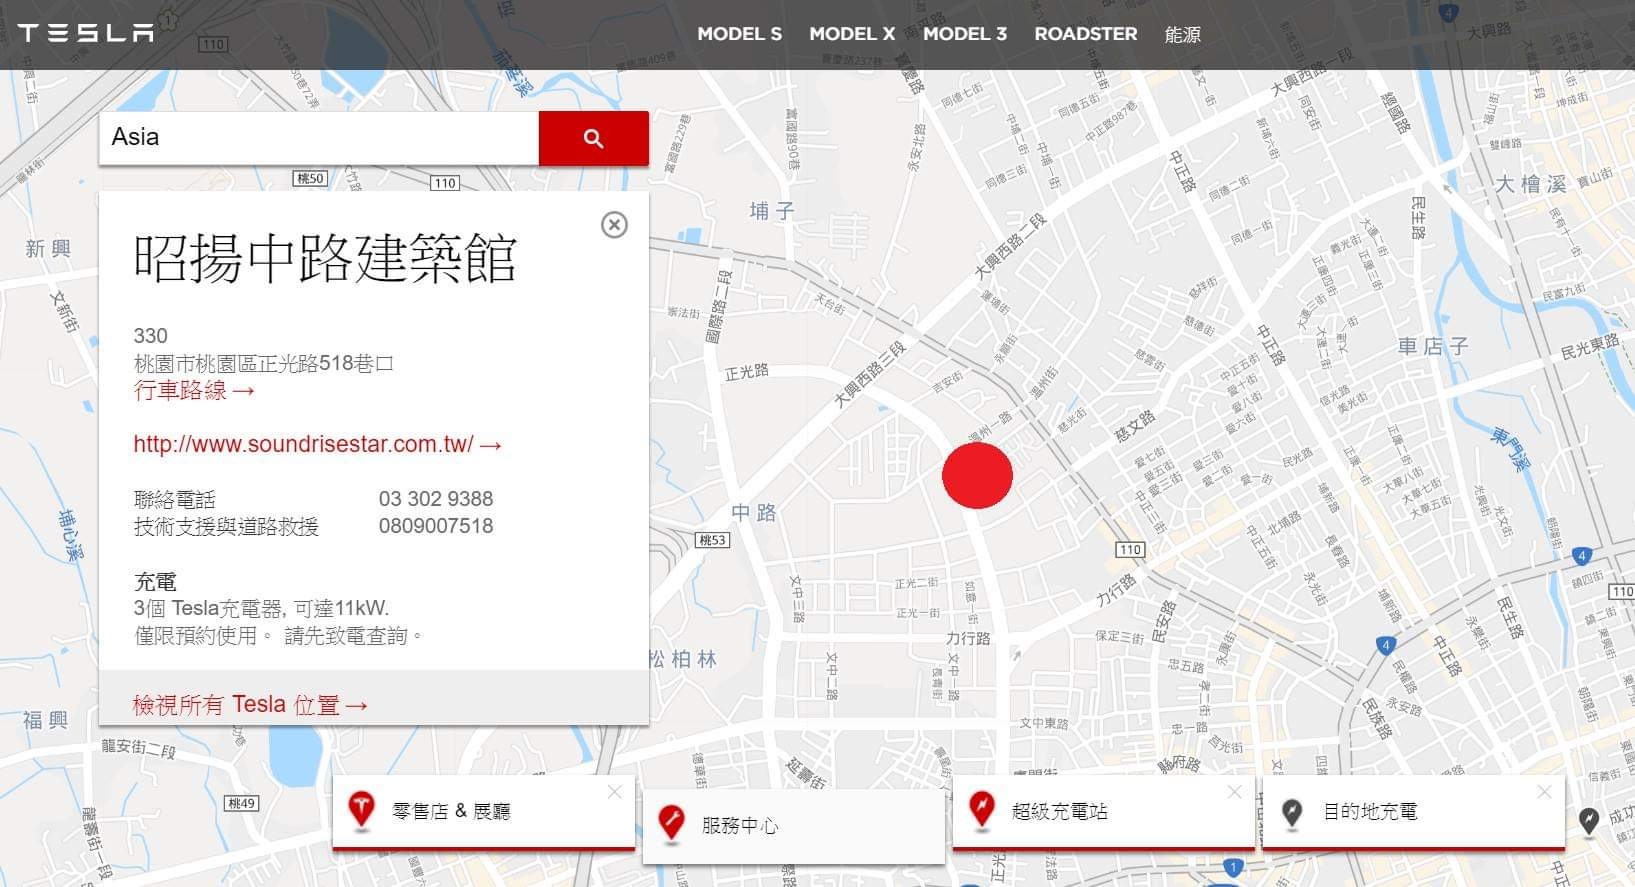1635x887 pixels.
Task: Click the 桃49 route badge on map
Action: point(241,803)
